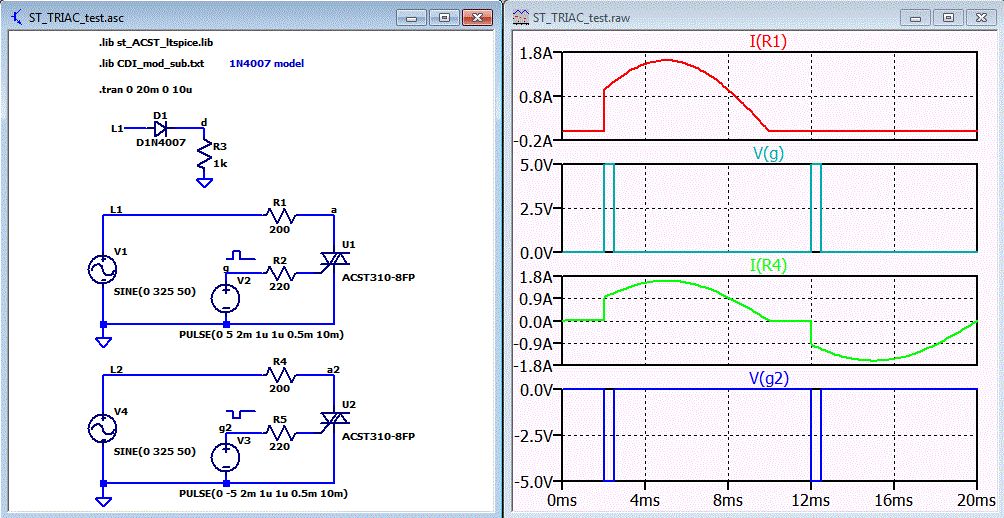1004x518 pixels.
Task: Select the V(g) trace label
Action: 770,153
